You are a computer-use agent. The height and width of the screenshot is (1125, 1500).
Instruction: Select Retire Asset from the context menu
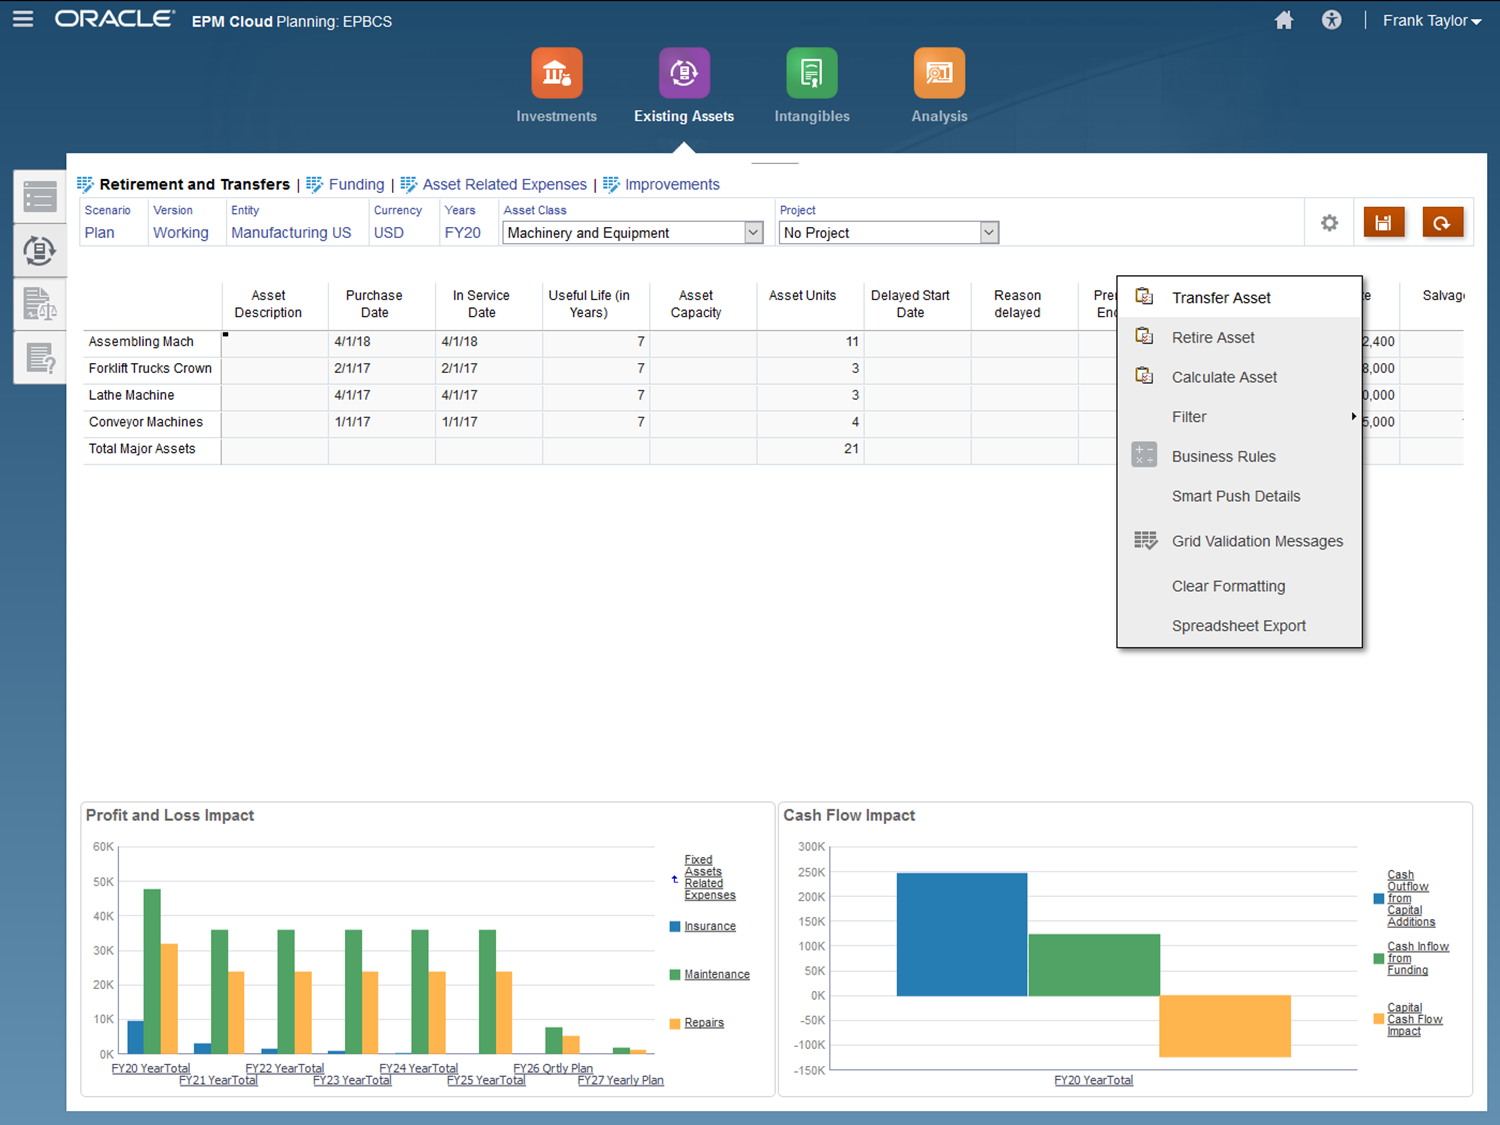click(1213, 338)
